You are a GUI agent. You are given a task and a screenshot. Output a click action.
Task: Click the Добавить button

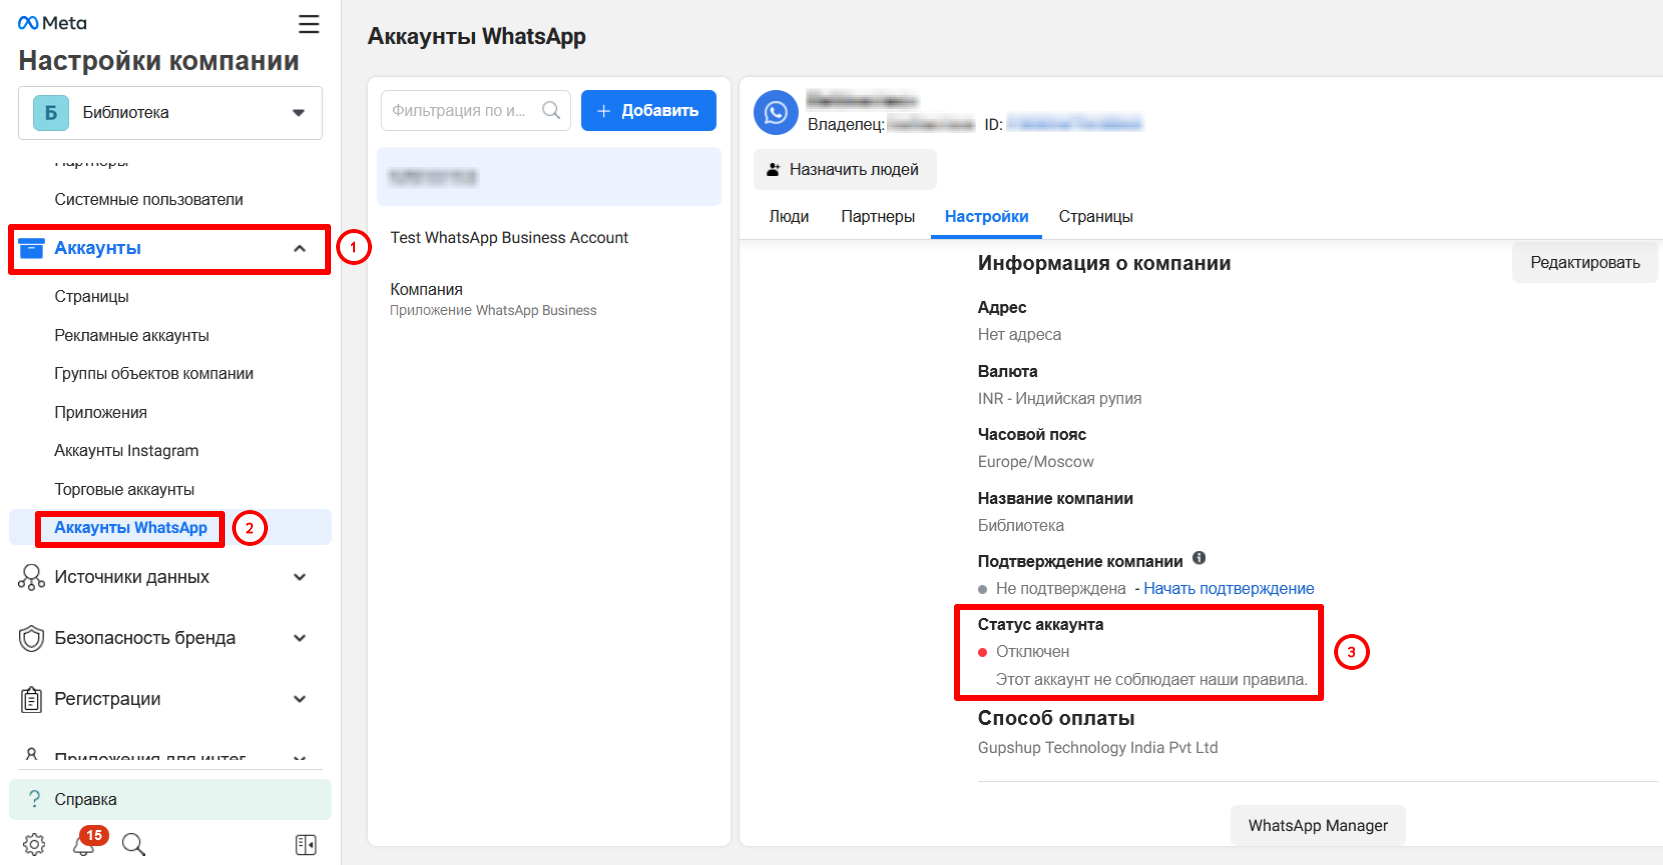tap(648, 111)
